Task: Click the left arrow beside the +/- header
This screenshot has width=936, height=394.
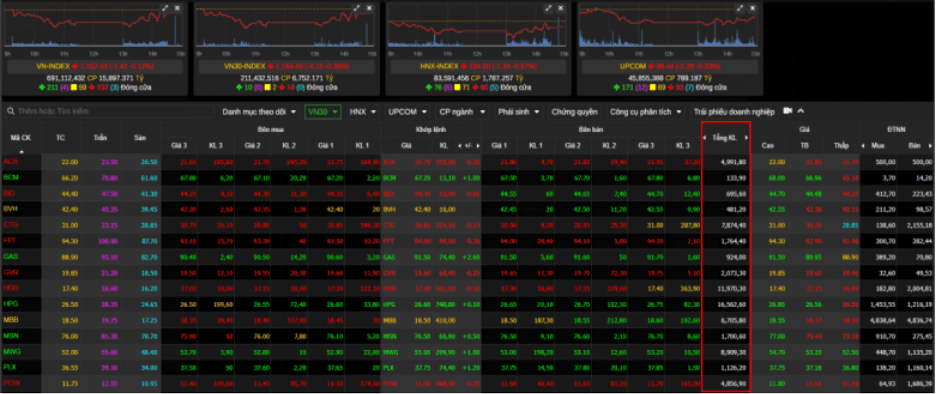Action: point(459,146)
